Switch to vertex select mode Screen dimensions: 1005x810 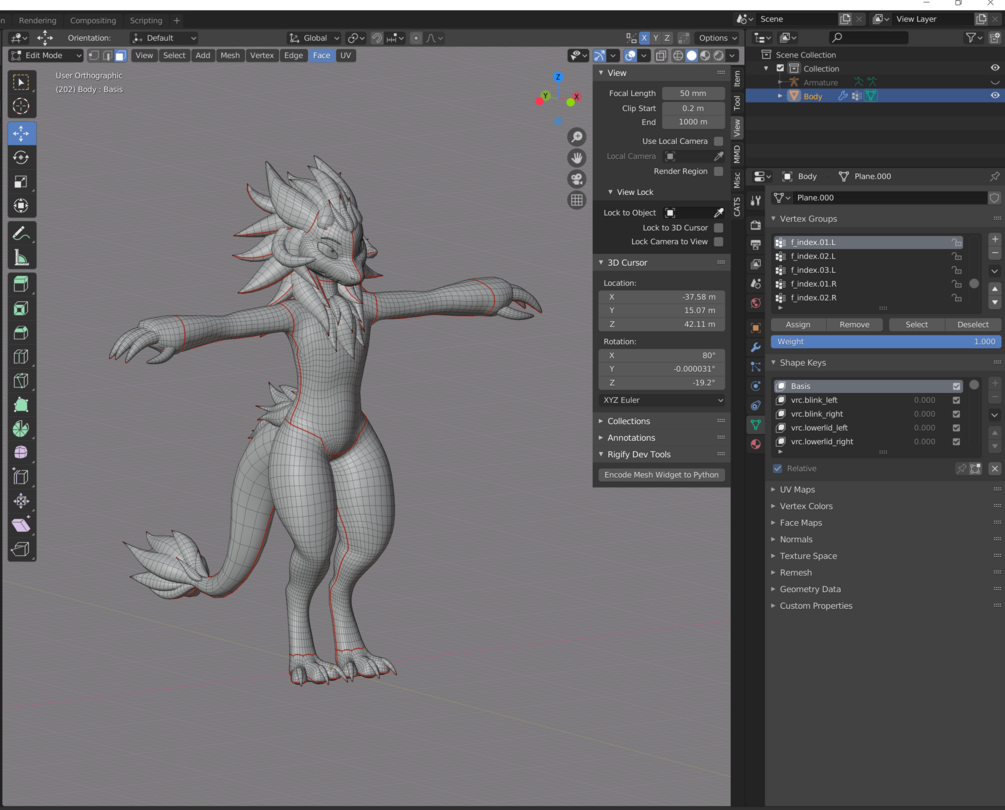tap(94, 56)
